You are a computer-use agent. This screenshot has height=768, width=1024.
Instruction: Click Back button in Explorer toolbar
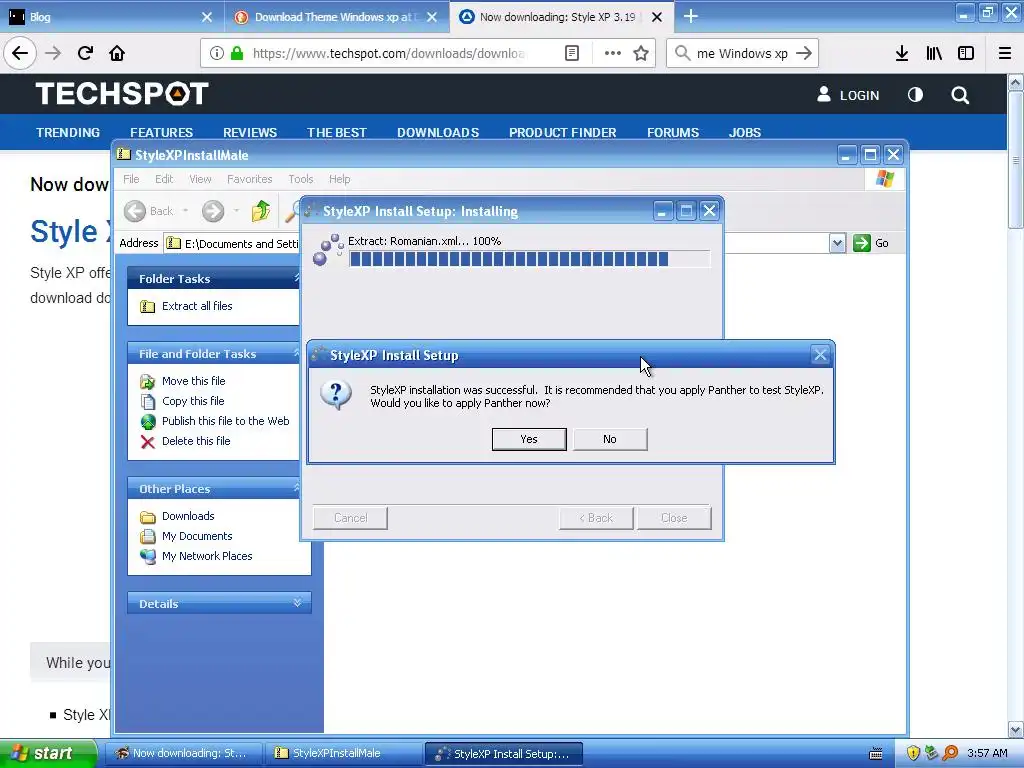(x=149, y=211)
